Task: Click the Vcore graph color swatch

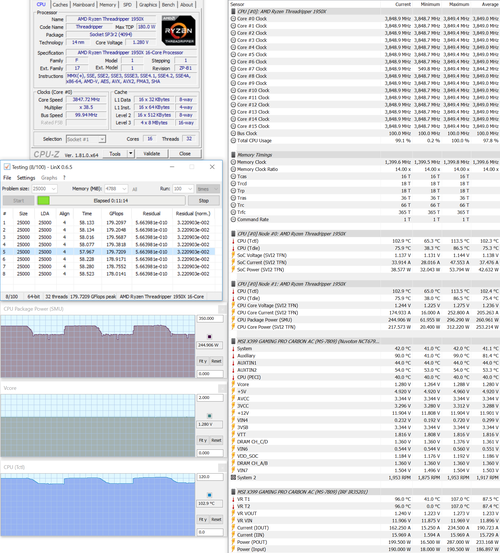Action: tap(209, 416)
